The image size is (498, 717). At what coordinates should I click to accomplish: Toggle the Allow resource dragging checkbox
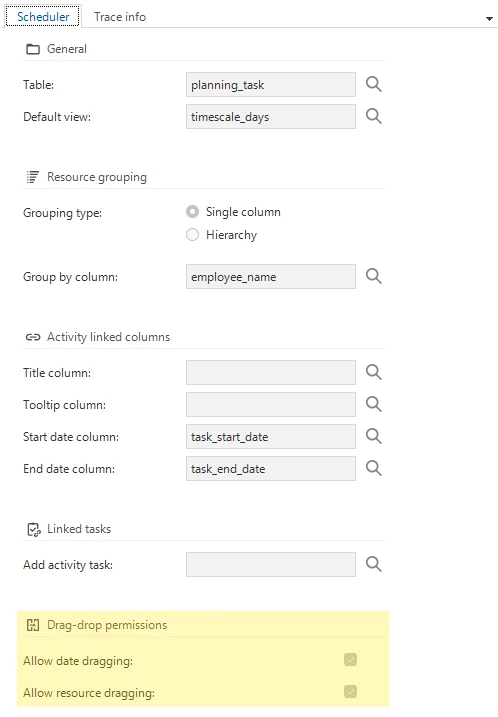coord(351,692)
